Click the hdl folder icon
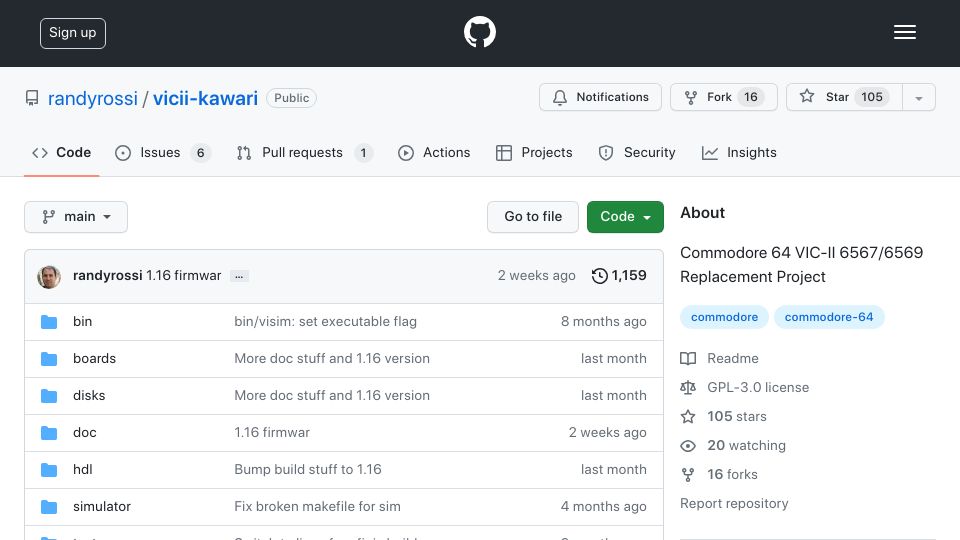 49,470
